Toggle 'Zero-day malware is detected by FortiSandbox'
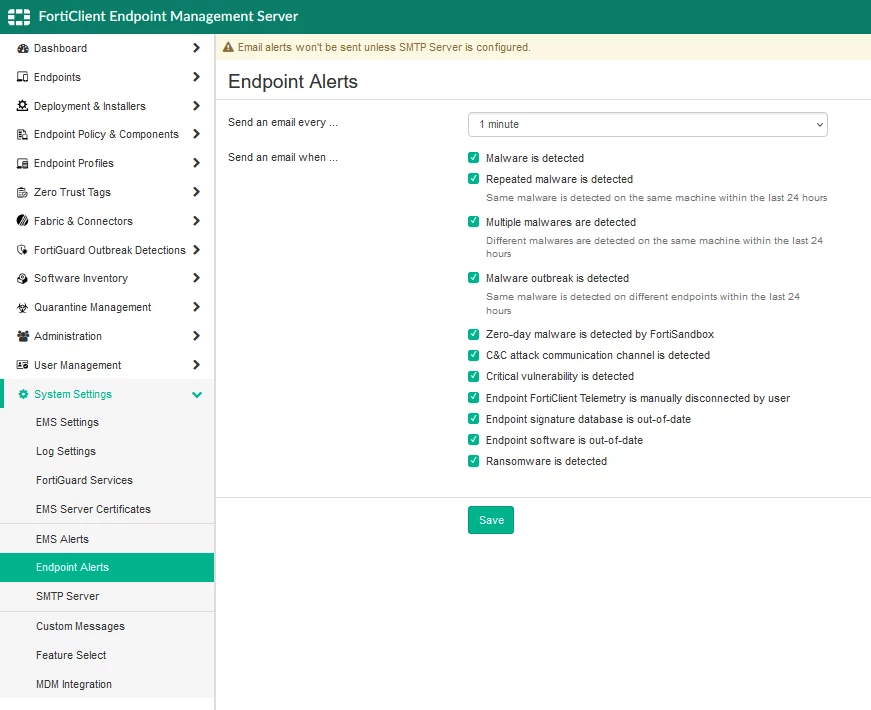 (473, 334)
